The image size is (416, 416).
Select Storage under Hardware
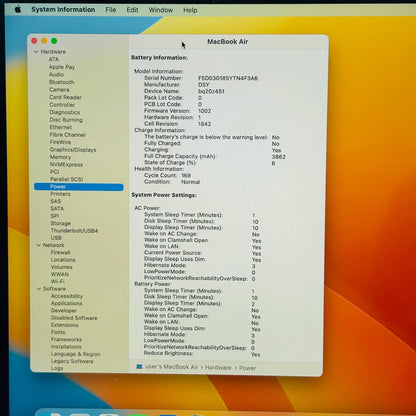point(61,223)
